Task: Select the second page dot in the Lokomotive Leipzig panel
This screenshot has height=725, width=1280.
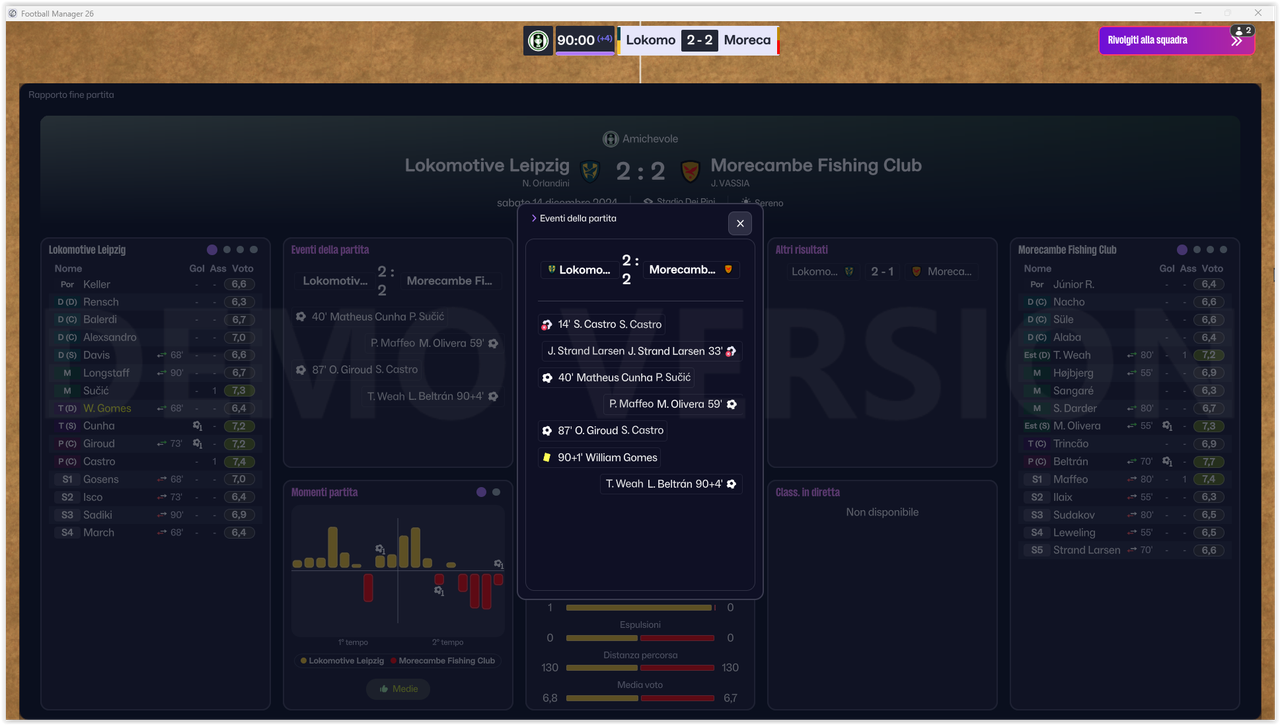Action: click(x=227, y=250)
